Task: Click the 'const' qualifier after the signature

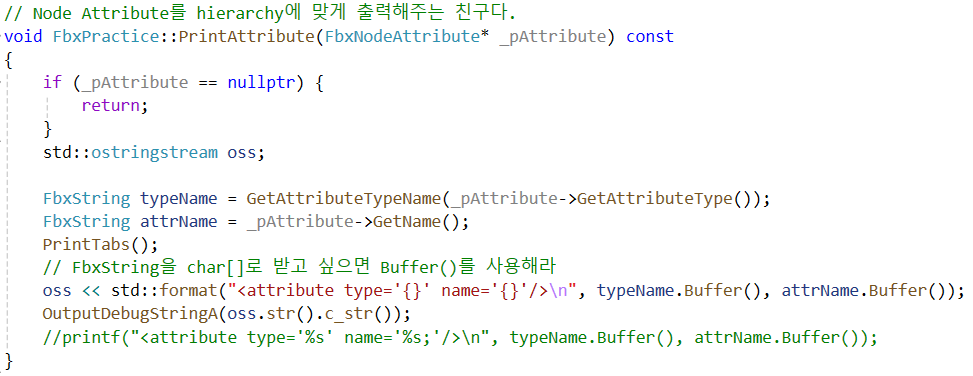Action: 650,37
